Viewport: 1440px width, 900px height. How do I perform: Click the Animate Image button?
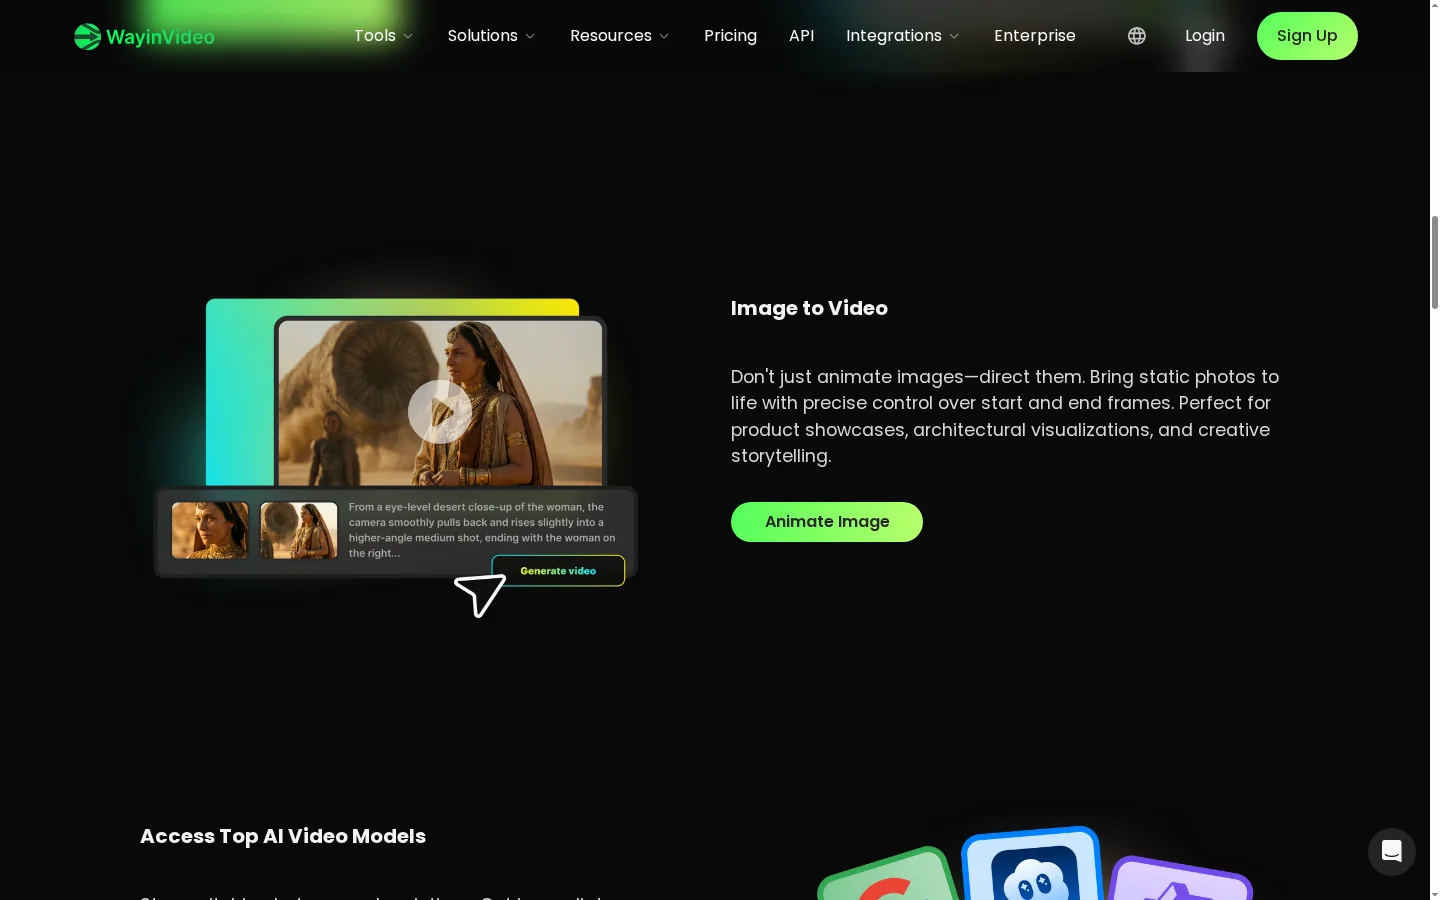tap(827, 522)
